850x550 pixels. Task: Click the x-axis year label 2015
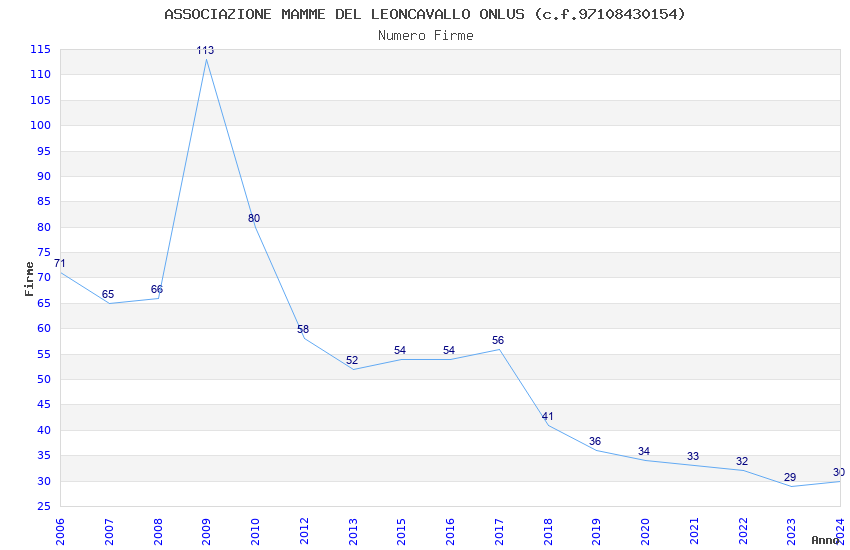tap(401, 532)
